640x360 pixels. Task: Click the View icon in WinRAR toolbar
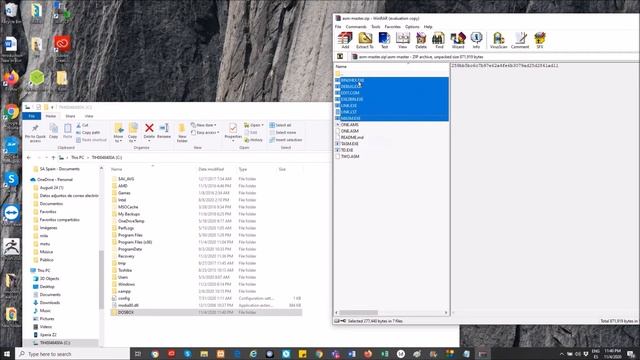coord(402,40)
